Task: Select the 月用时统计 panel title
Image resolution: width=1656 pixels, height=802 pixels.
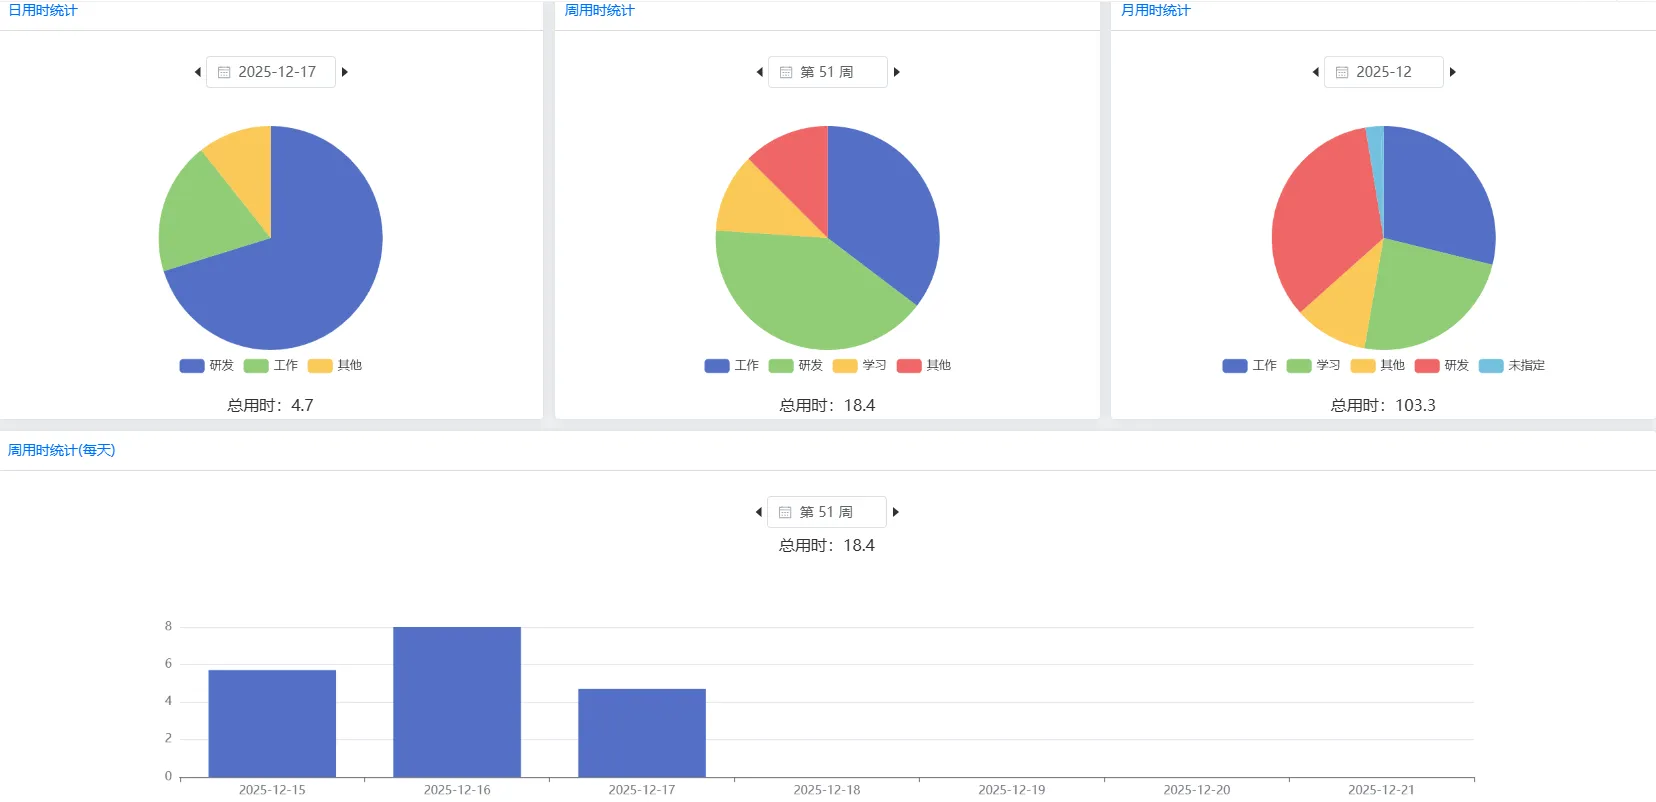Action: 1155,10
